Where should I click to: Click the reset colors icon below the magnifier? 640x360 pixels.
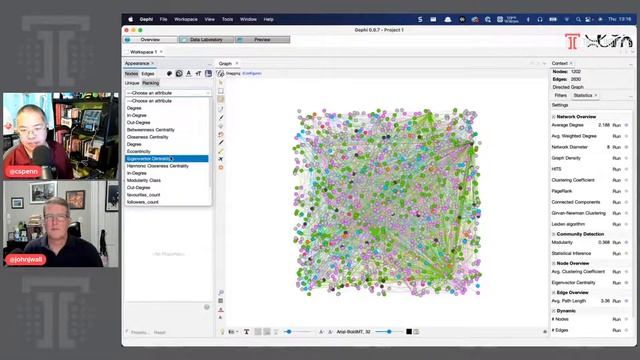(x=221, y=301)
